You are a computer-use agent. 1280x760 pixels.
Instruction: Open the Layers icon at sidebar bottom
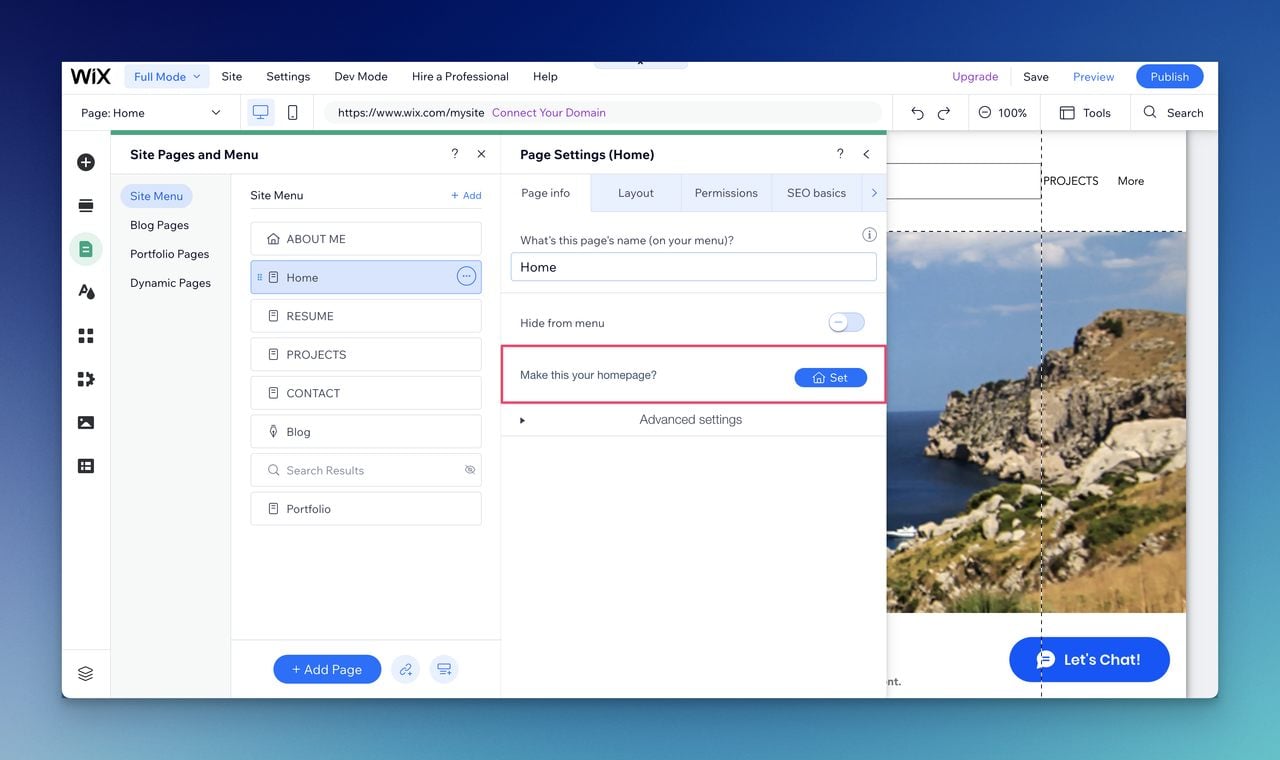(86, 674)
